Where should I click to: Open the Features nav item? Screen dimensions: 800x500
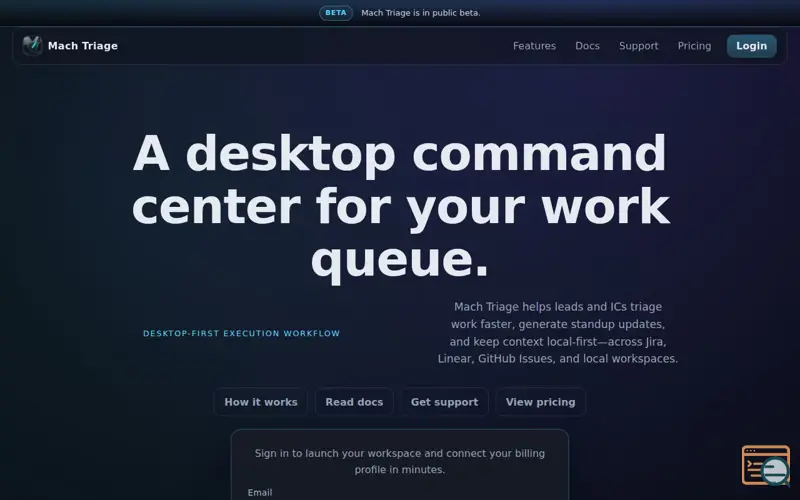(x=534, y=46)
